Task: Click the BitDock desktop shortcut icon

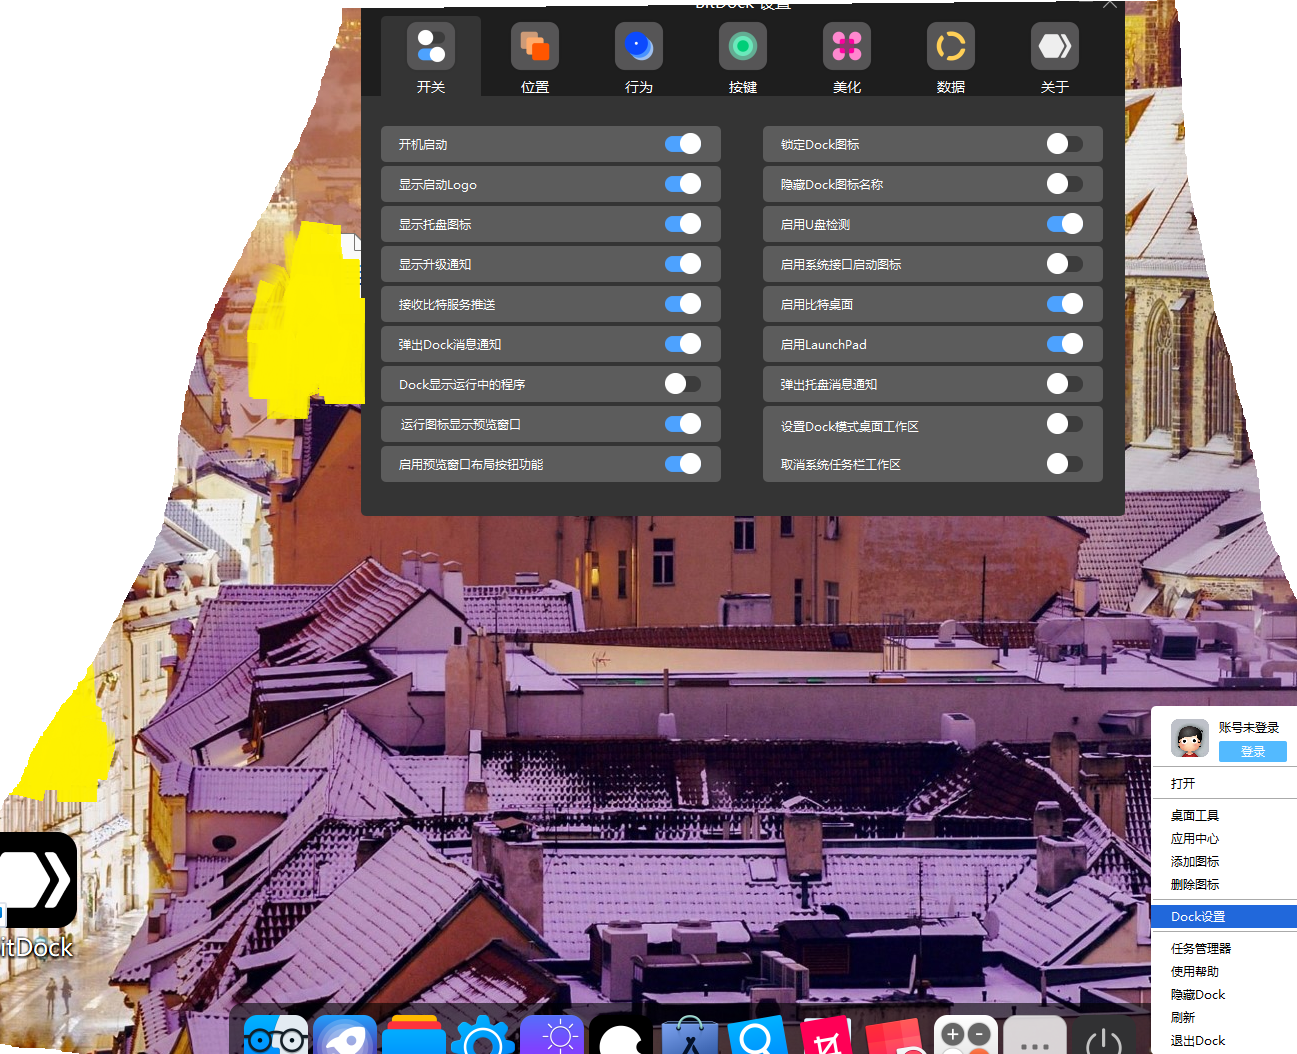Action: 37,882
